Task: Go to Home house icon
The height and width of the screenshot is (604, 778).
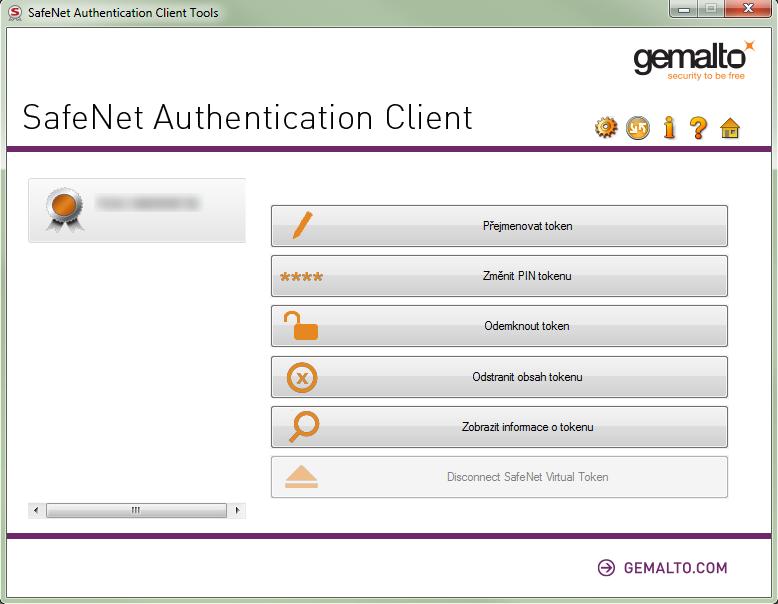Action: tap(730, 129)
